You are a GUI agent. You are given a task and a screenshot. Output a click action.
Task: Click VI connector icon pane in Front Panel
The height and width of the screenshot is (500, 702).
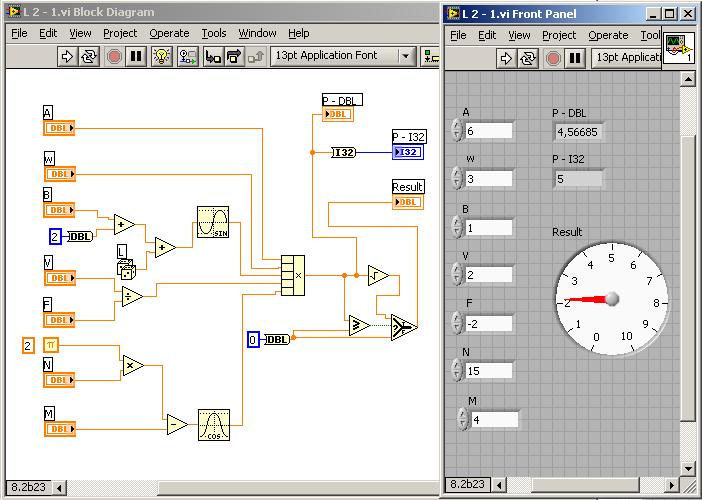click(679, 48)
